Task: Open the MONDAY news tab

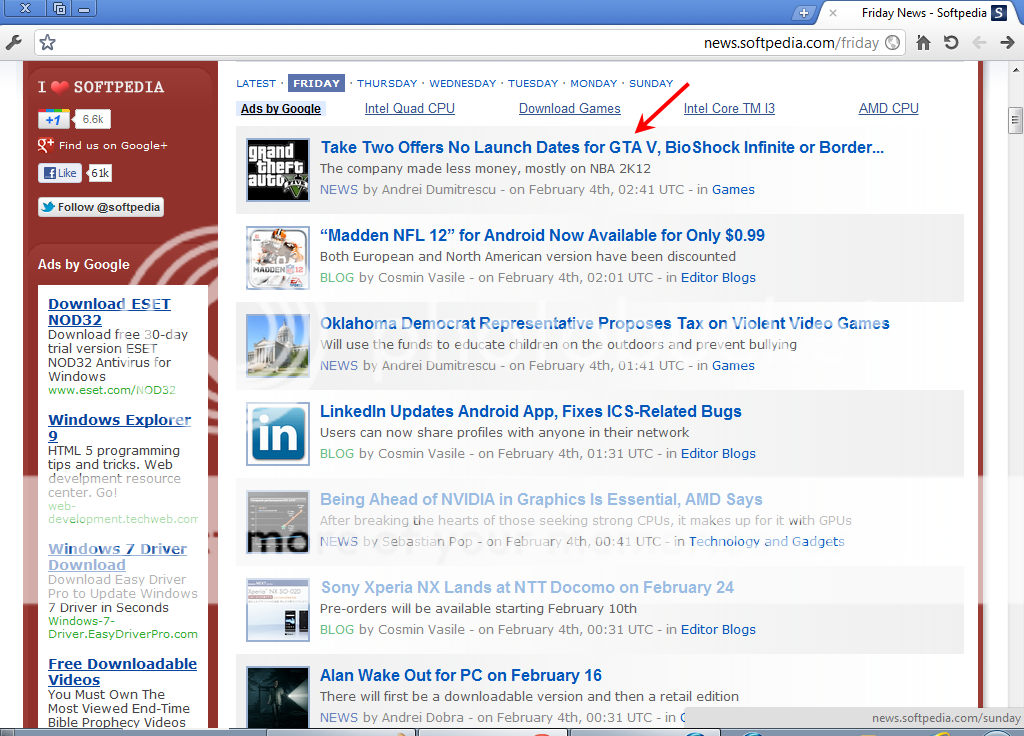Action: (x=594, y=84)
